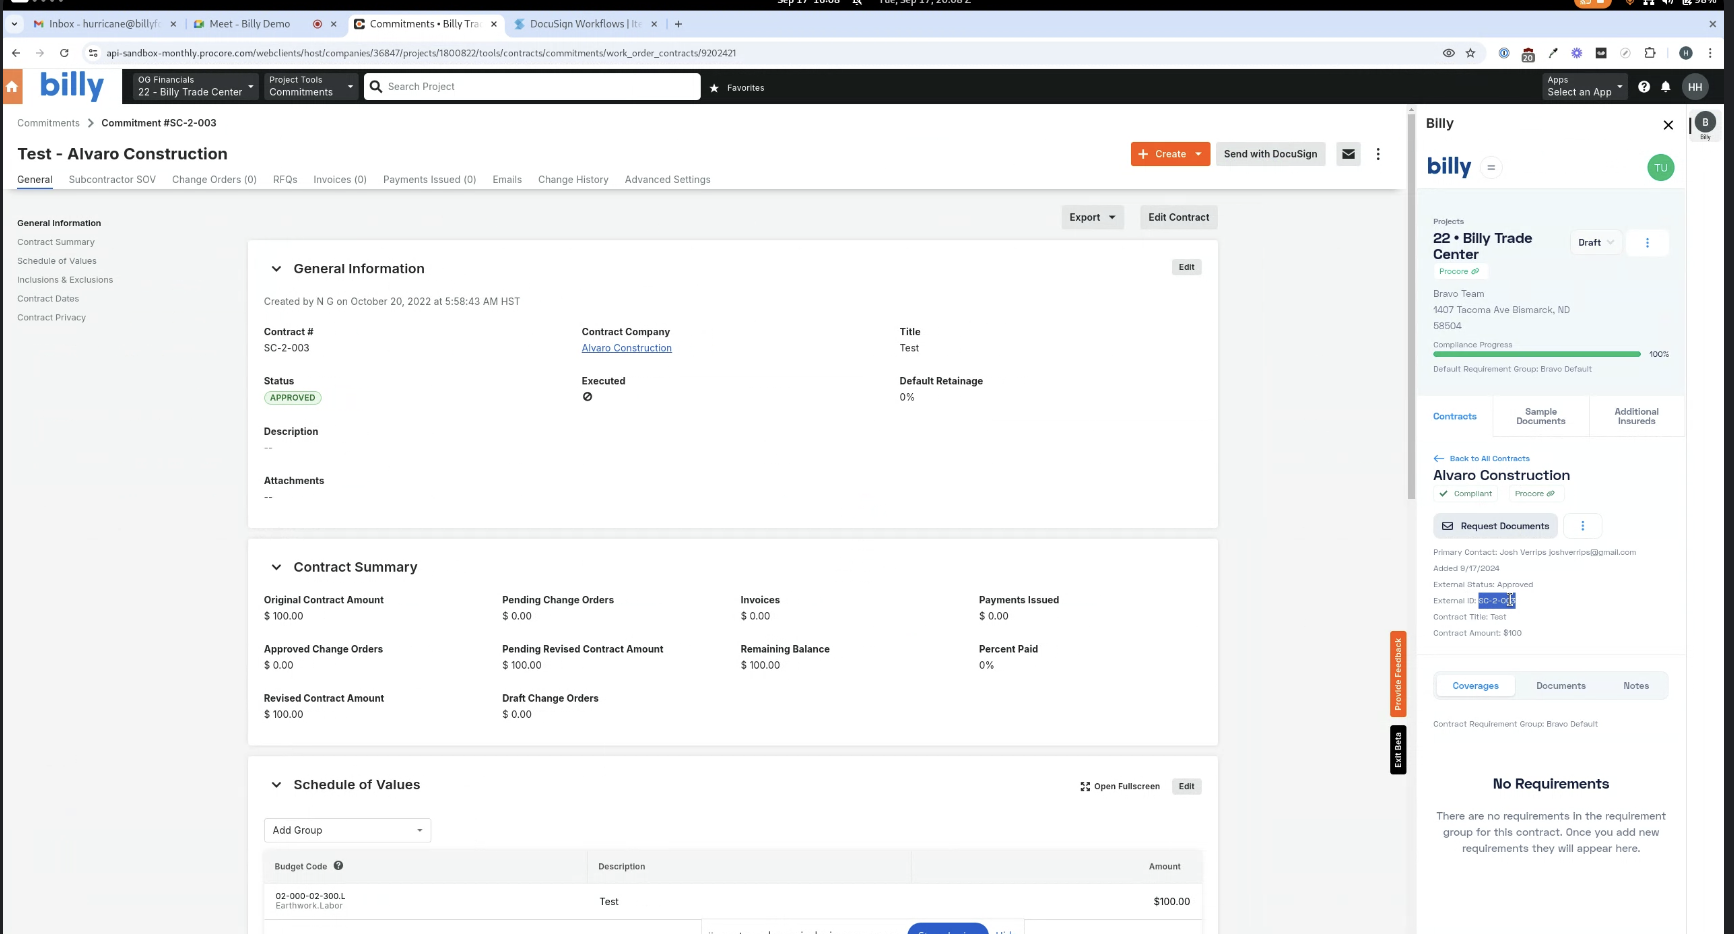This screenshot has height=934, width=1734.
Task: Open the Procore home icon
Action: 12,87
